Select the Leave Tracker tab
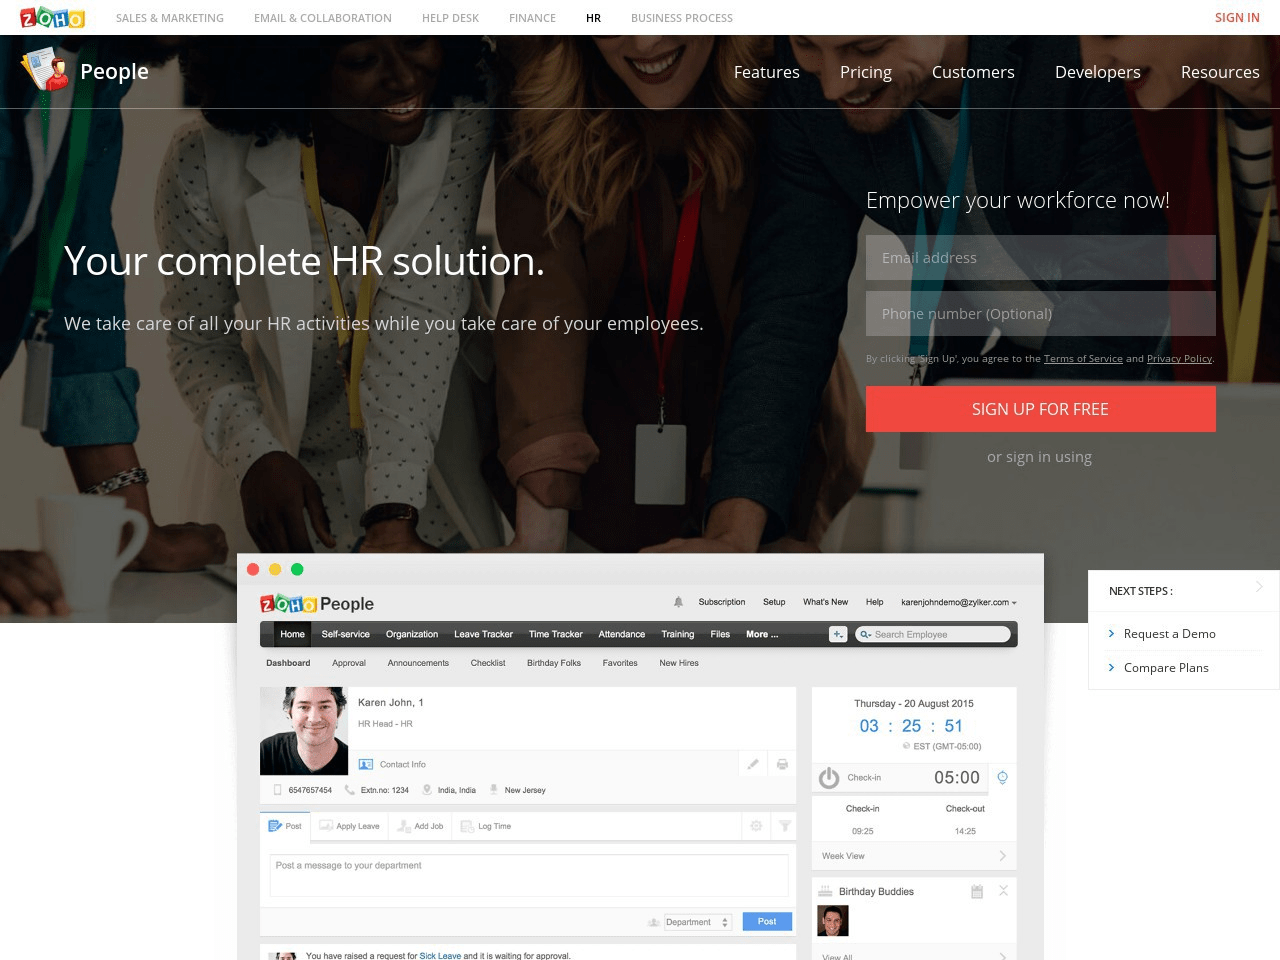The image size is (1280, 960). pyautogui.click(x=483, y=634)
